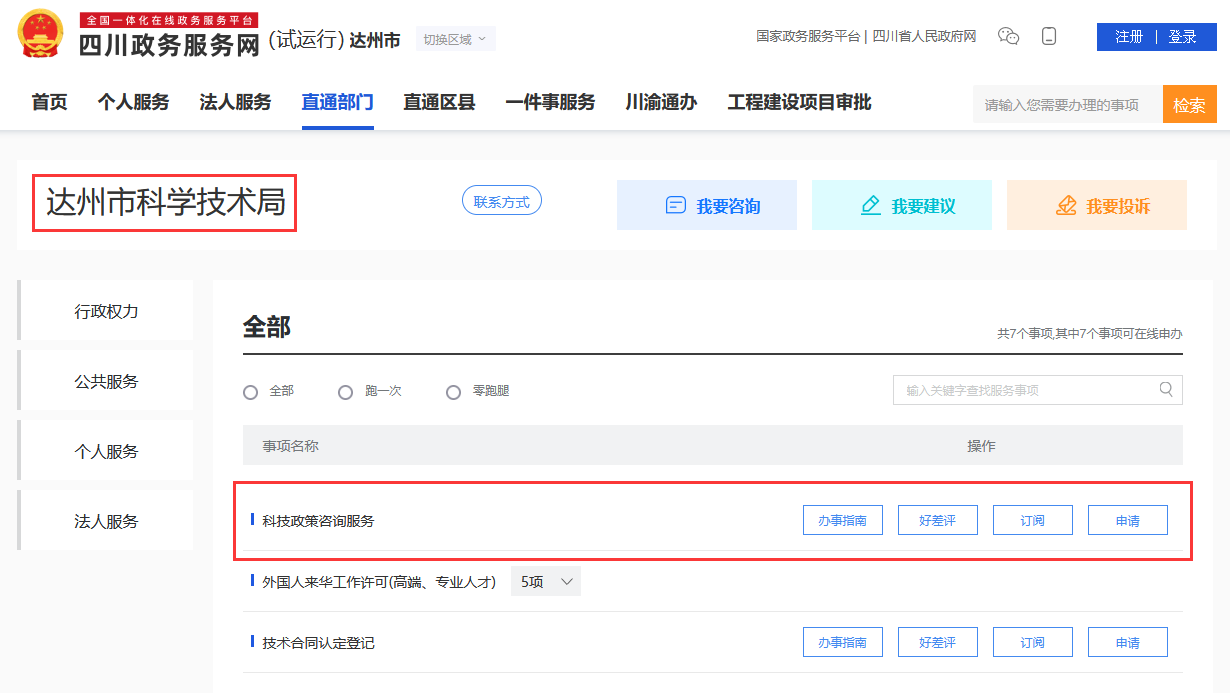Image resolution: width=1230 pixels, height=693 pixels.
Task: Focus the 请输入您需要办理的事项 search field
Action: click(1068, 104)
